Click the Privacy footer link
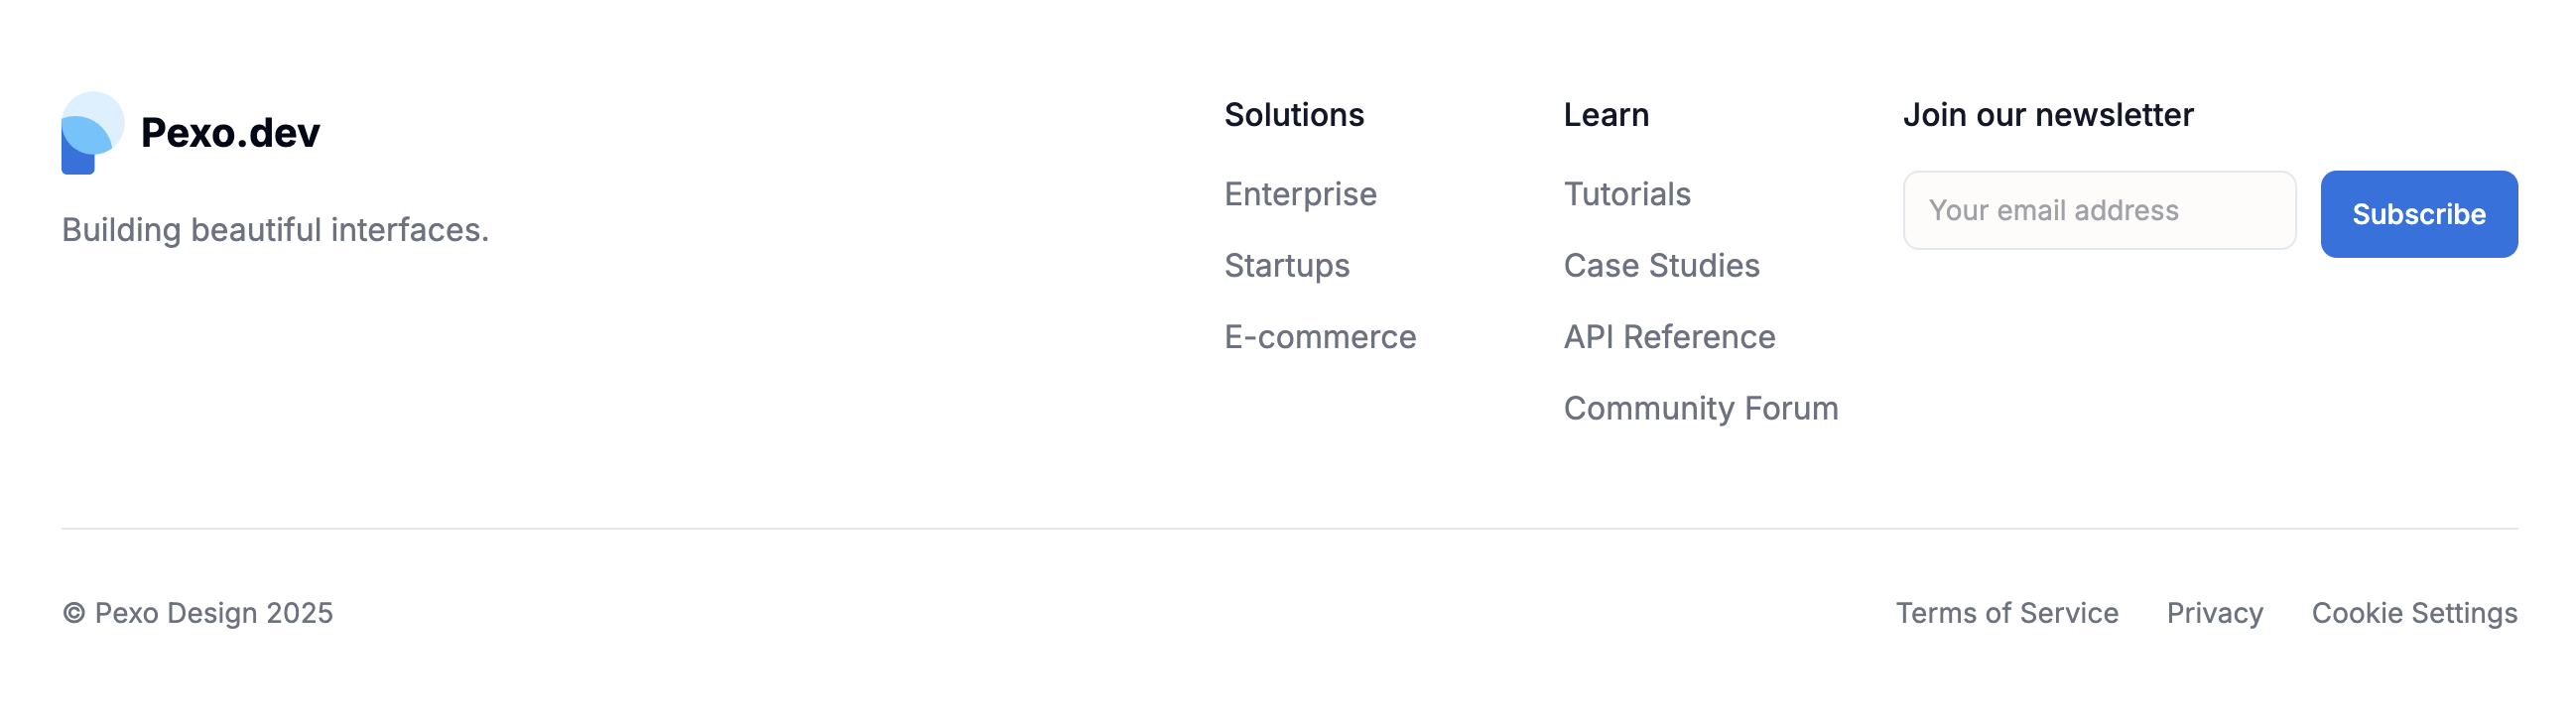 point(2214,613)
